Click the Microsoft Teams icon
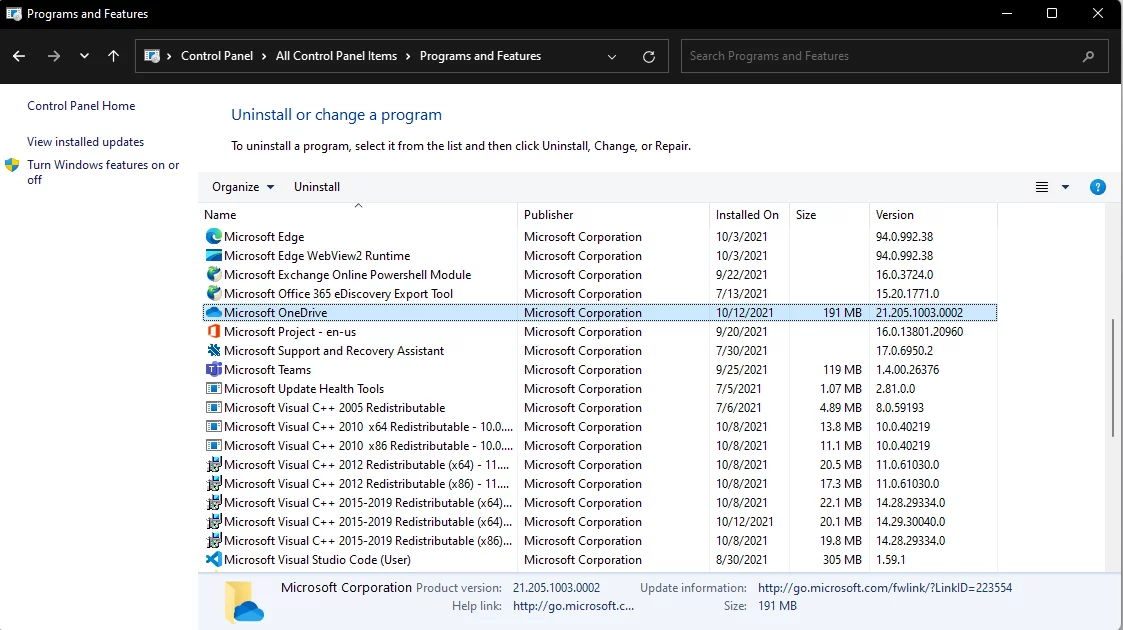 click(x=213, y=369)
